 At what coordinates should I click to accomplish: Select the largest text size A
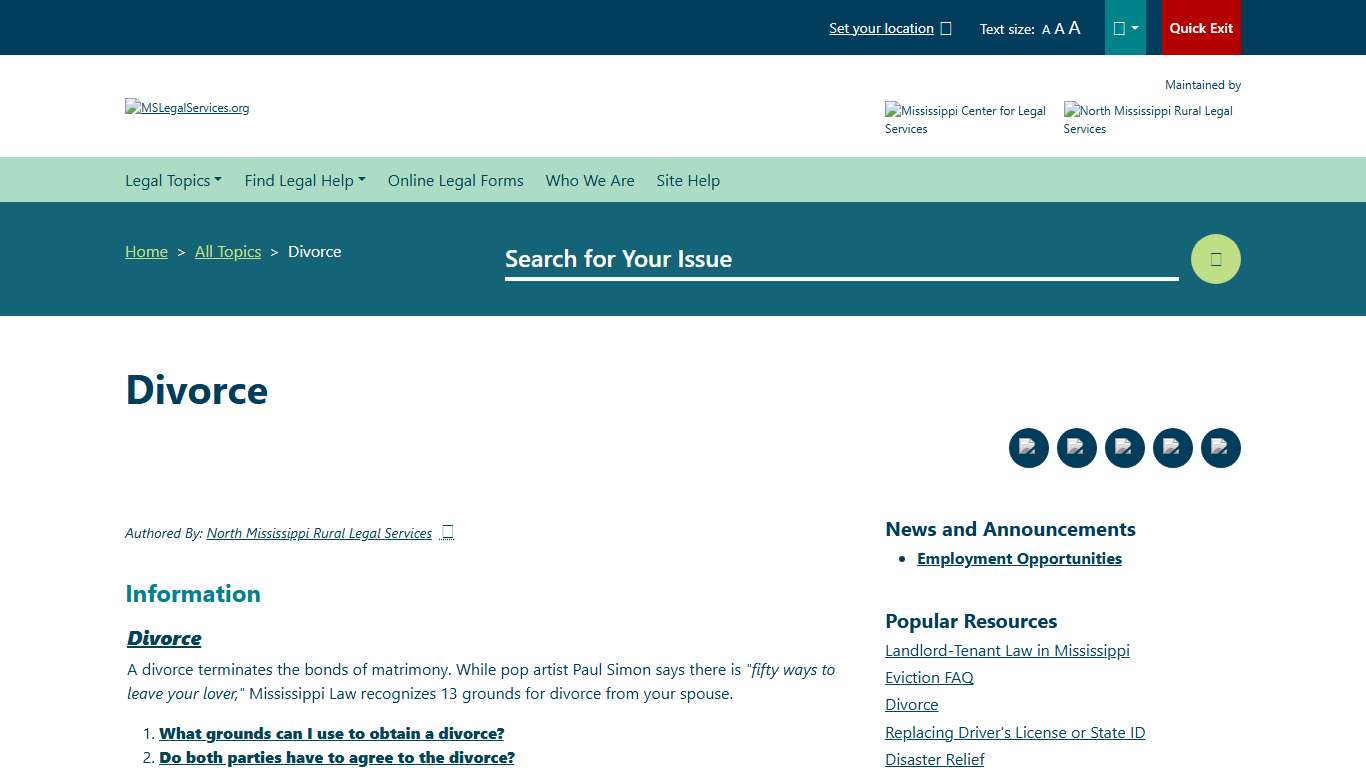point(1074,28)
